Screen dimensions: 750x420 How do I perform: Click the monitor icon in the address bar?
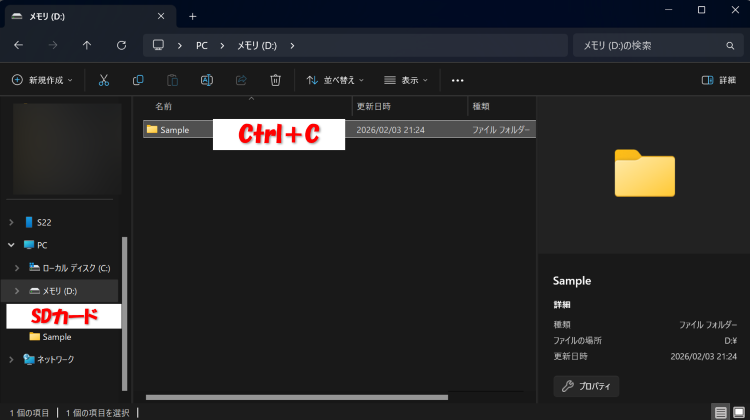[158, 45]
